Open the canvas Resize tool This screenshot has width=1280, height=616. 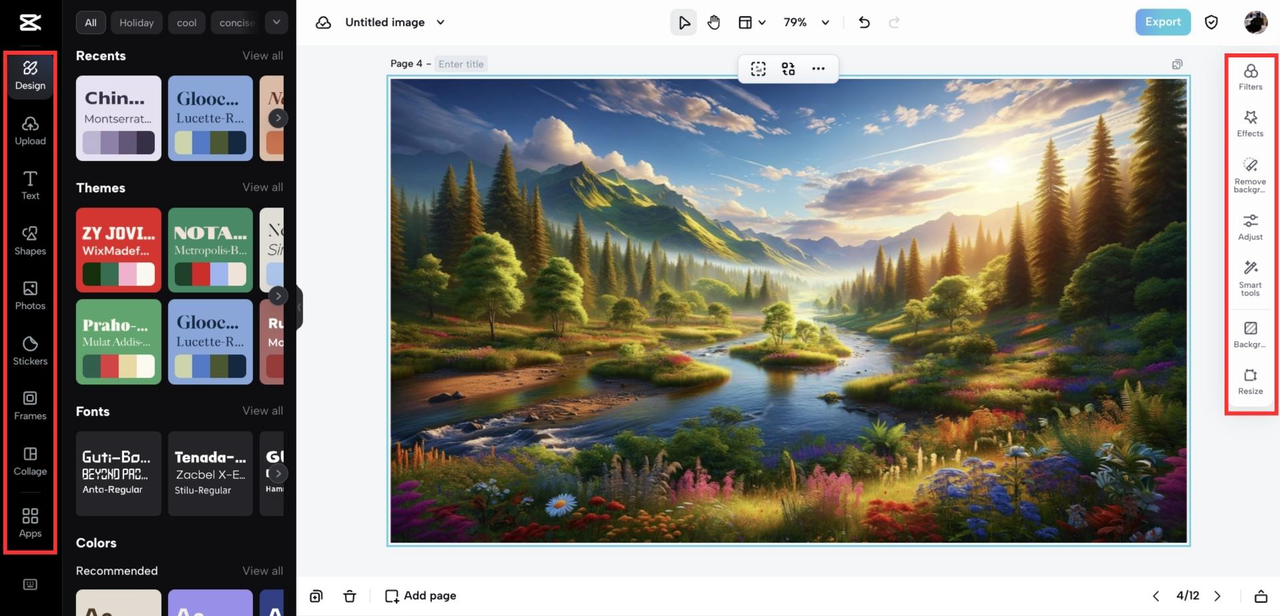click(1250, 382)
